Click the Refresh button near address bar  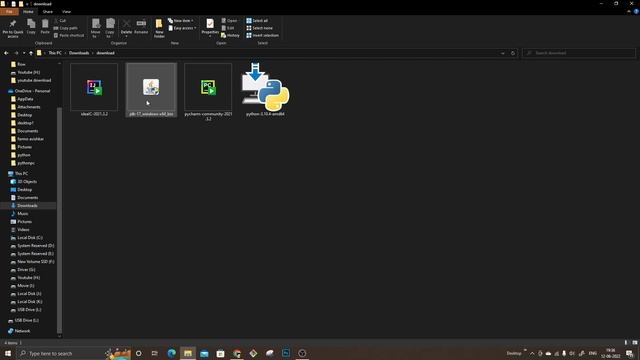tap(513, 53)
